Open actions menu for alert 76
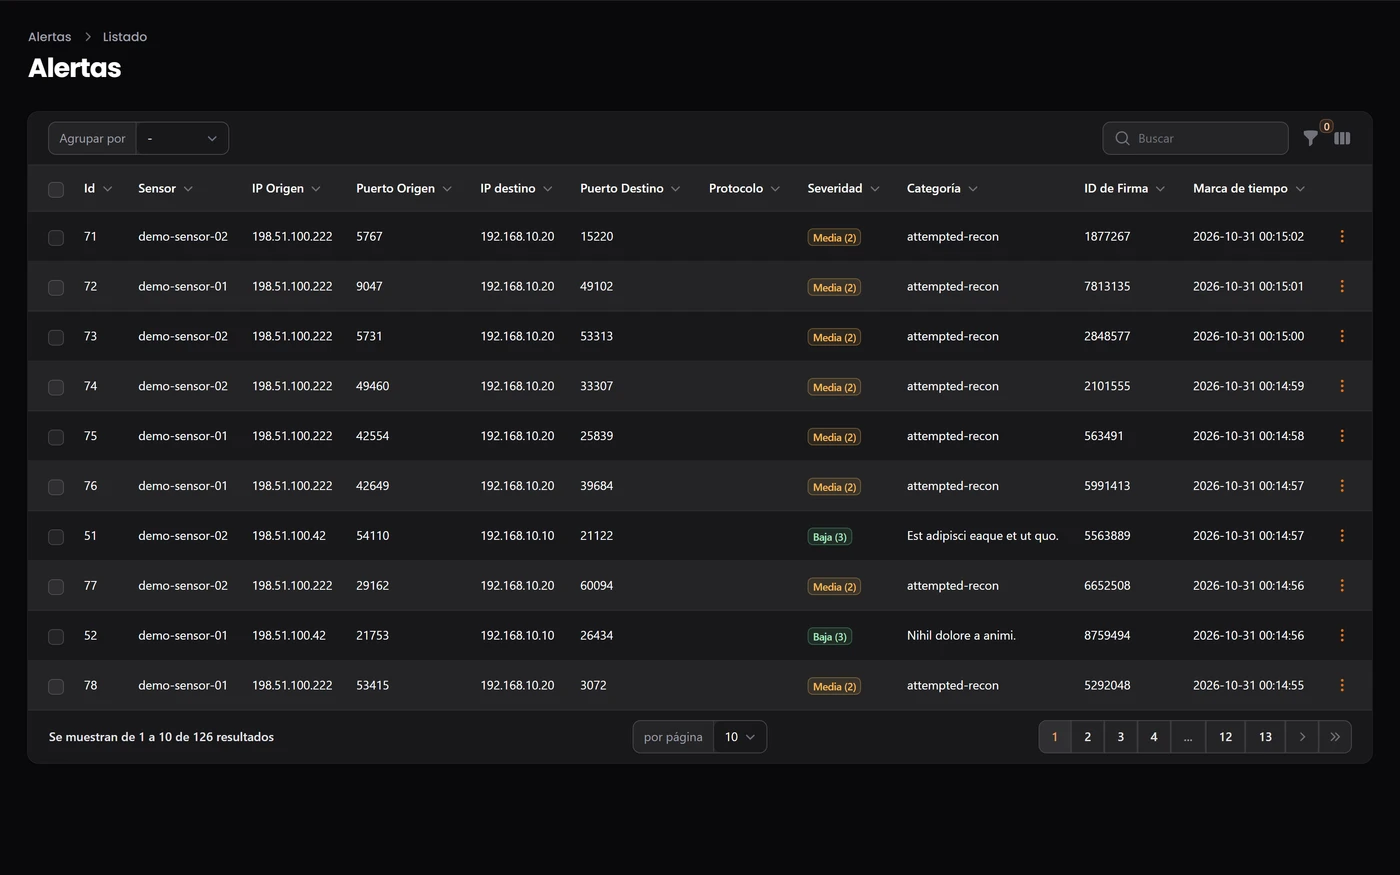 click(x=1342, y=487)
